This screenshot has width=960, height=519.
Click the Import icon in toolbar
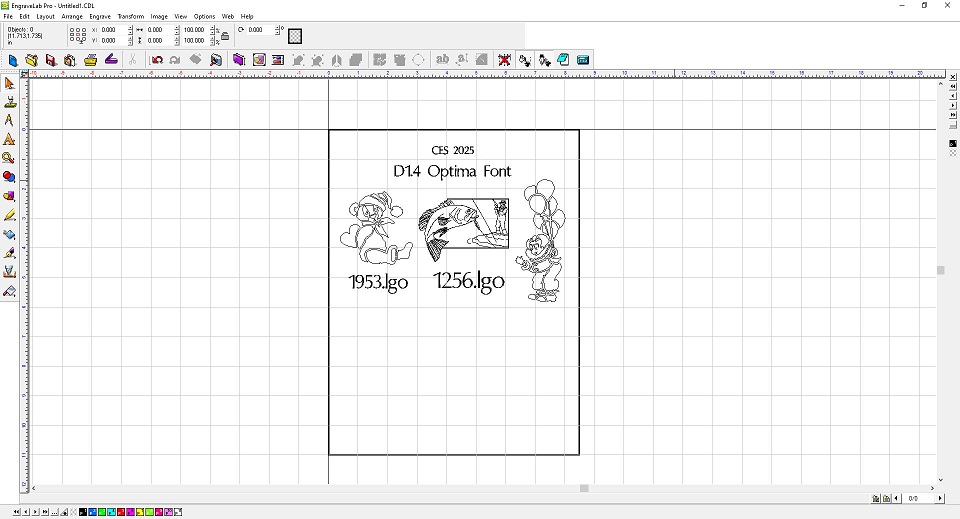pyautogui.click(x=70, y=60)
